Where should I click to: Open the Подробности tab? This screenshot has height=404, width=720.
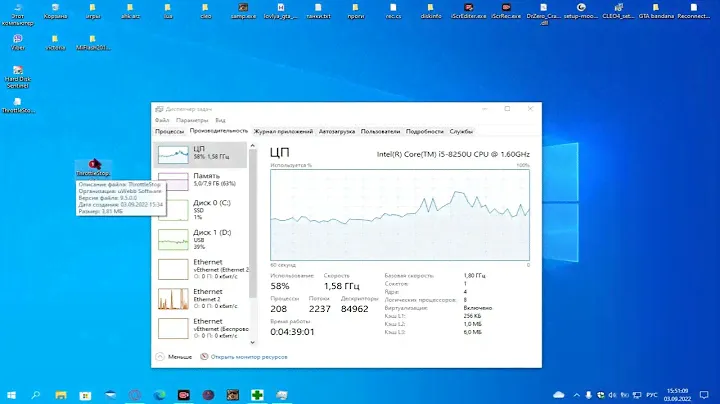[424, 131]
